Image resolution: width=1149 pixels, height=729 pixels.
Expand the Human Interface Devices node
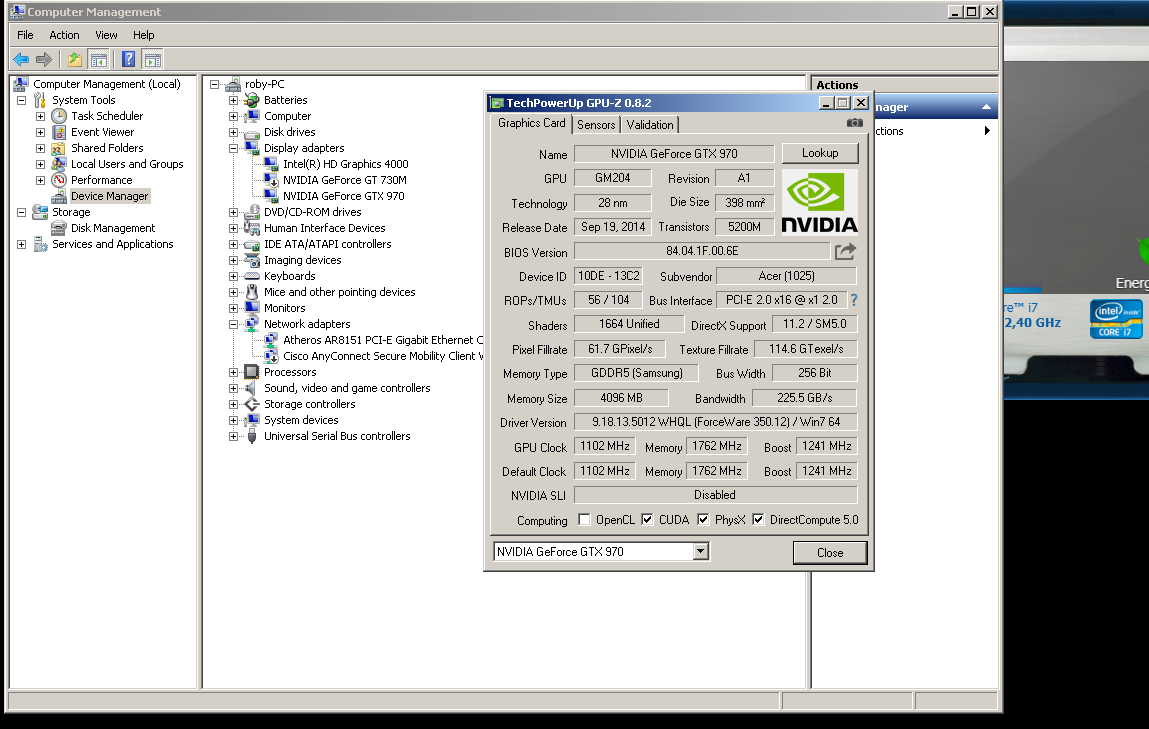(233, 229)
